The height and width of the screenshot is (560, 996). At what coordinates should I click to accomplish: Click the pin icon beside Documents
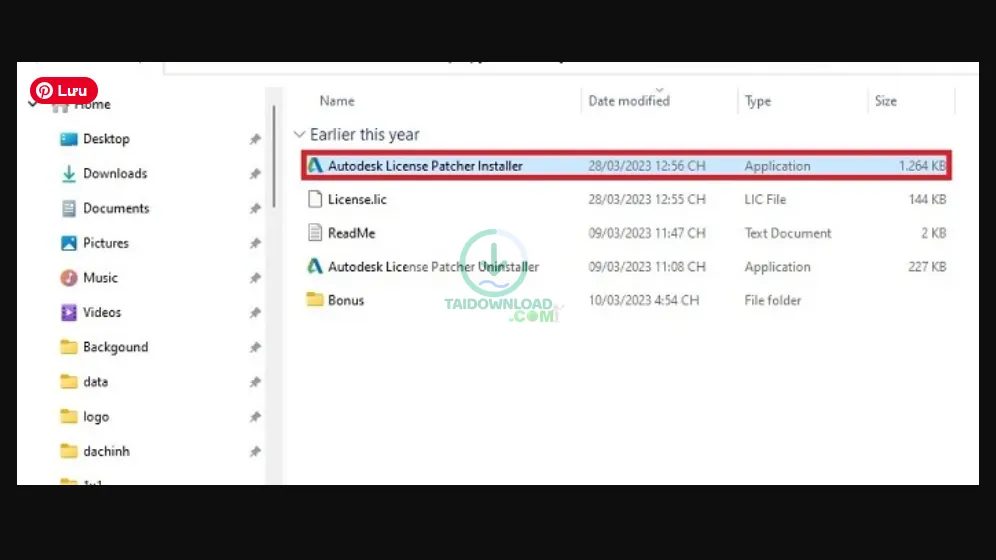pos(255,209)
